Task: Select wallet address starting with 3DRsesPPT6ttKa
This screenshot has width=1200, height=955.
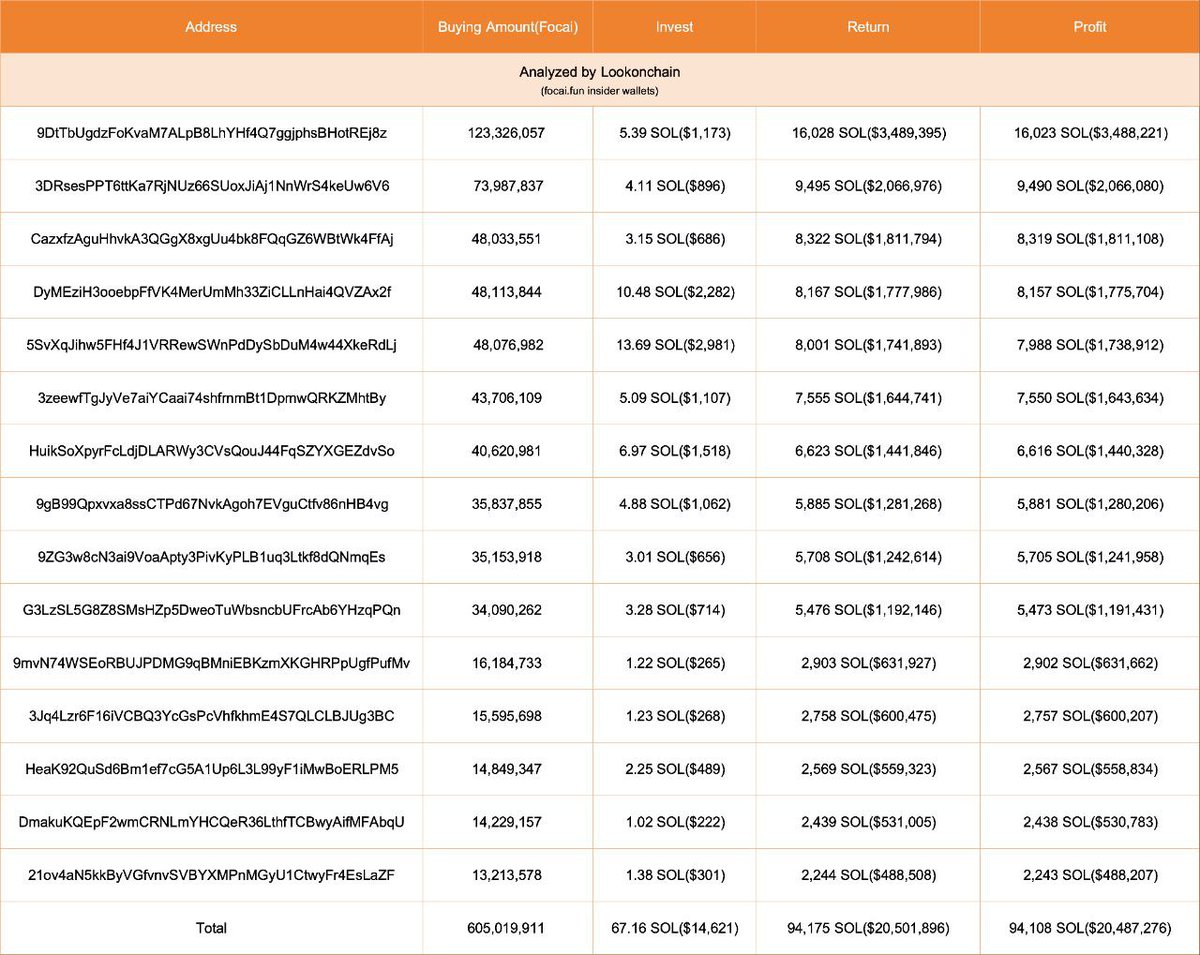Action: [210, 185]
